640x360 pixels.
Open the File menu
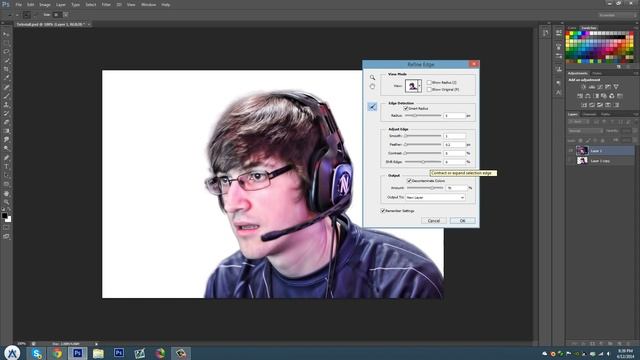[19, 4]
